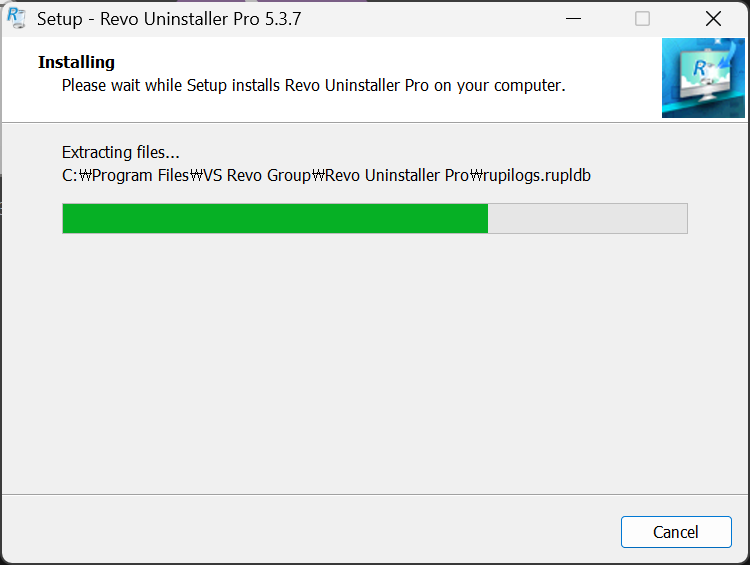
Task: Click the 'Setup - Revo Uninstaller Pro 5.3.7' title
Action: pyautogui.click(x=169, y=19)
